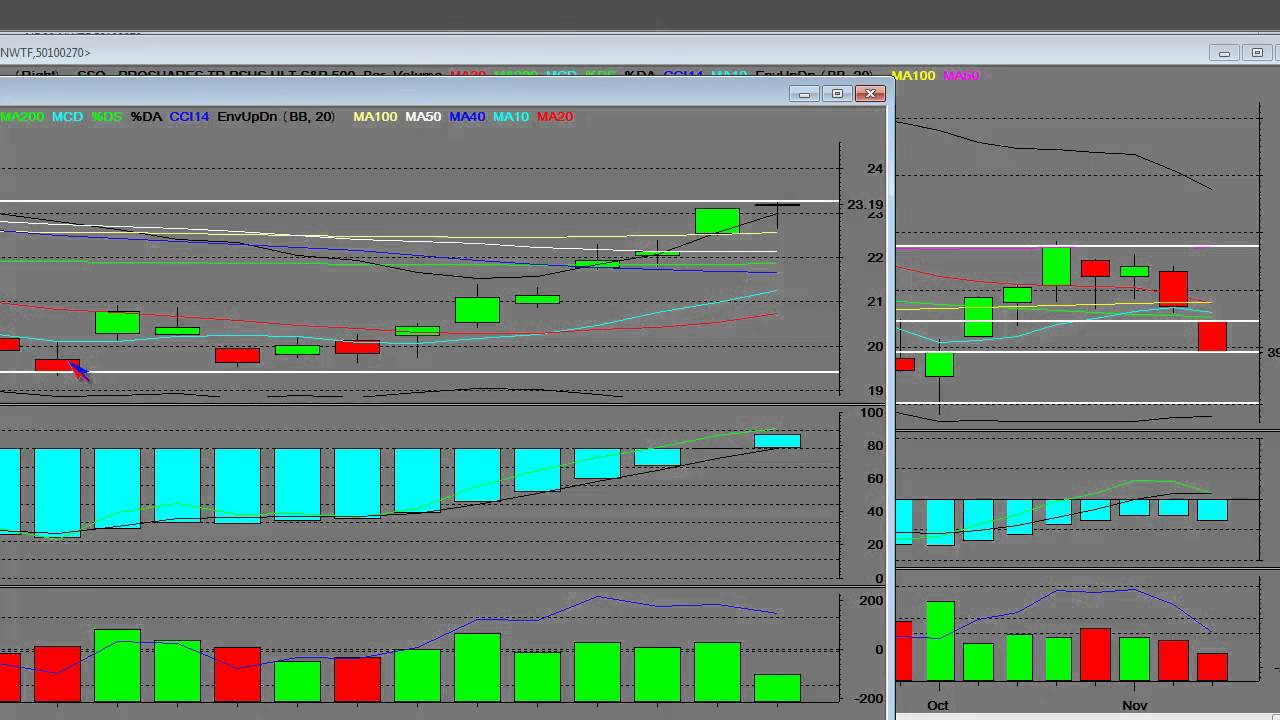This screenshot has width=1280, height=720.
Task: Click the Oct date label in background chart
Action: [938, 705]
